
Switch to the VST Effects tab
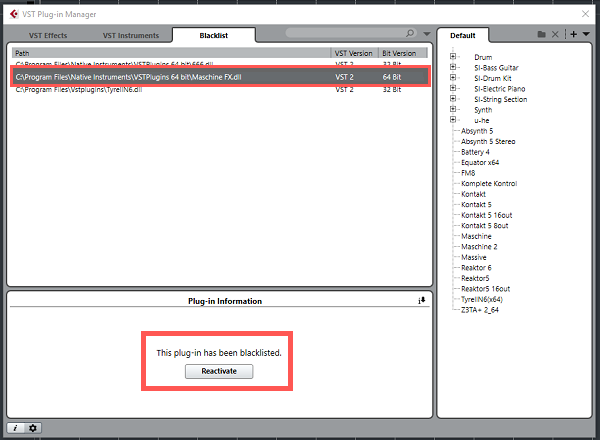[x=48, y=35]
